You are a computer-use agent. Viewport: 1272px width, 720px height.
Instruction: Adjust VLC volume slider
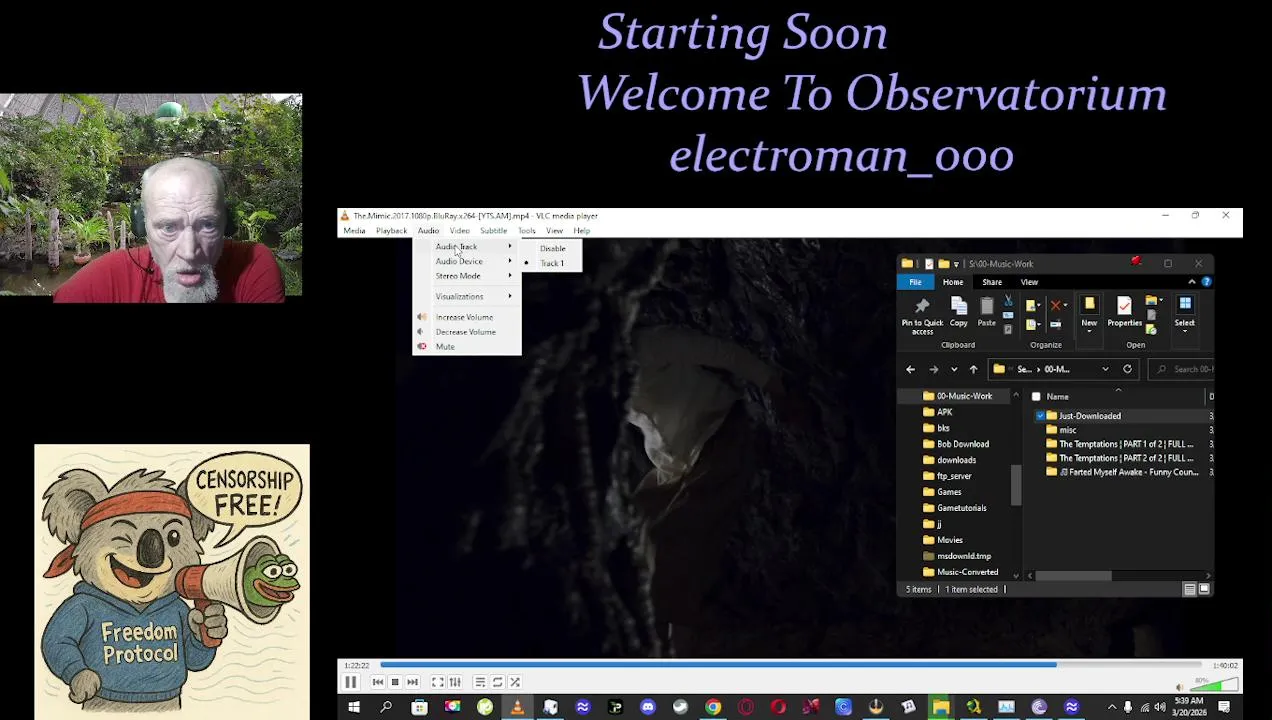click(x=1214, y=685)
